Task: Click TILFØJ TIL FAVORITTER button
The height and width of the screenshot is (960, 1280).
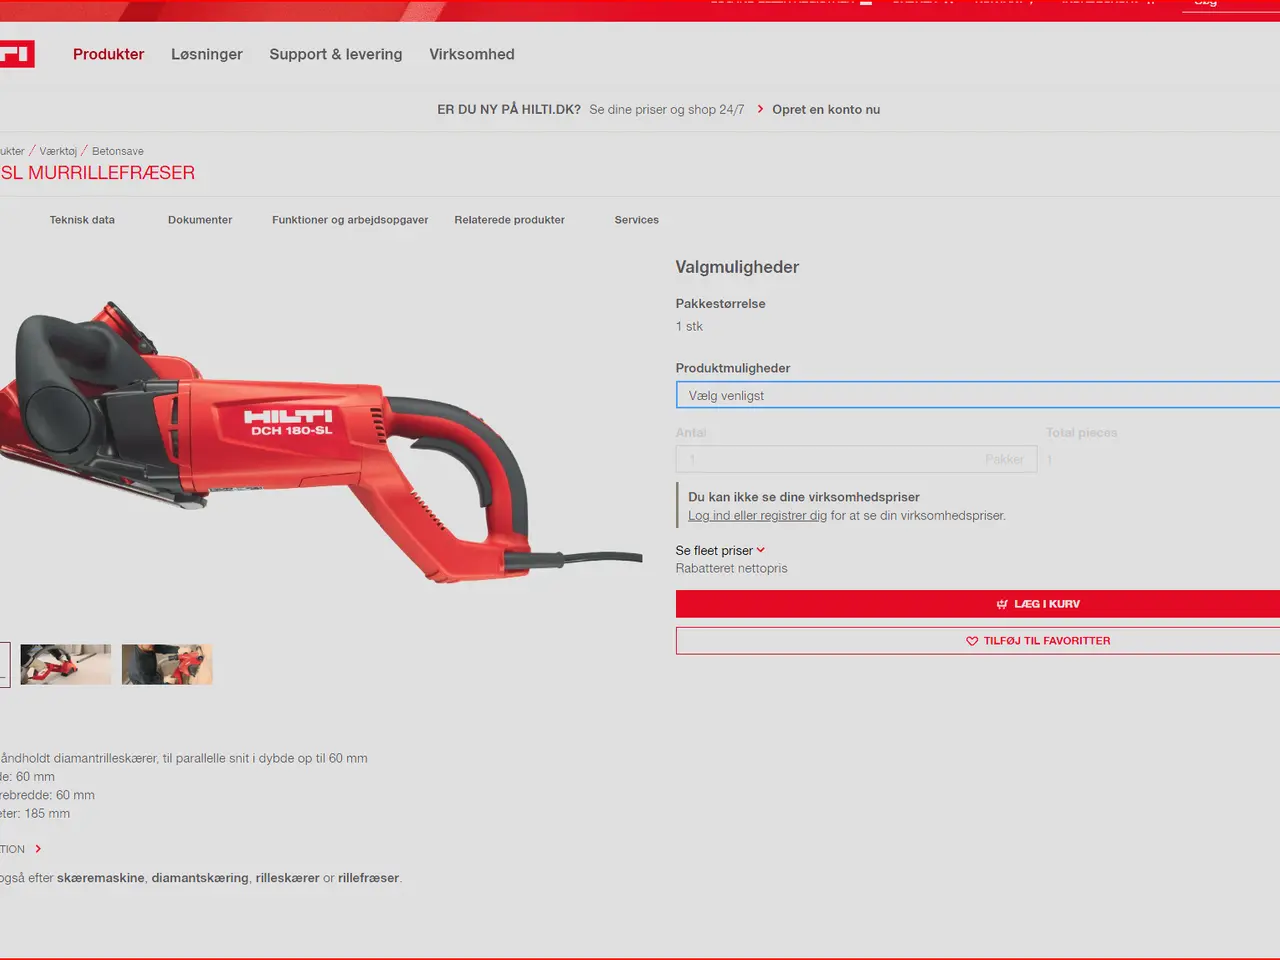Action: click(x=978, y=641)
